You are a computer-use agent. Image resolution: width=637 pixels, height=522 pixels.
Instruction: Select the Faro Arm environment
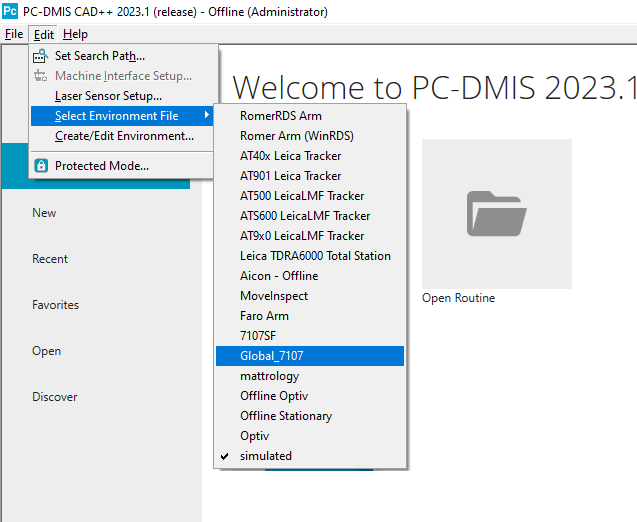[264, 316]
